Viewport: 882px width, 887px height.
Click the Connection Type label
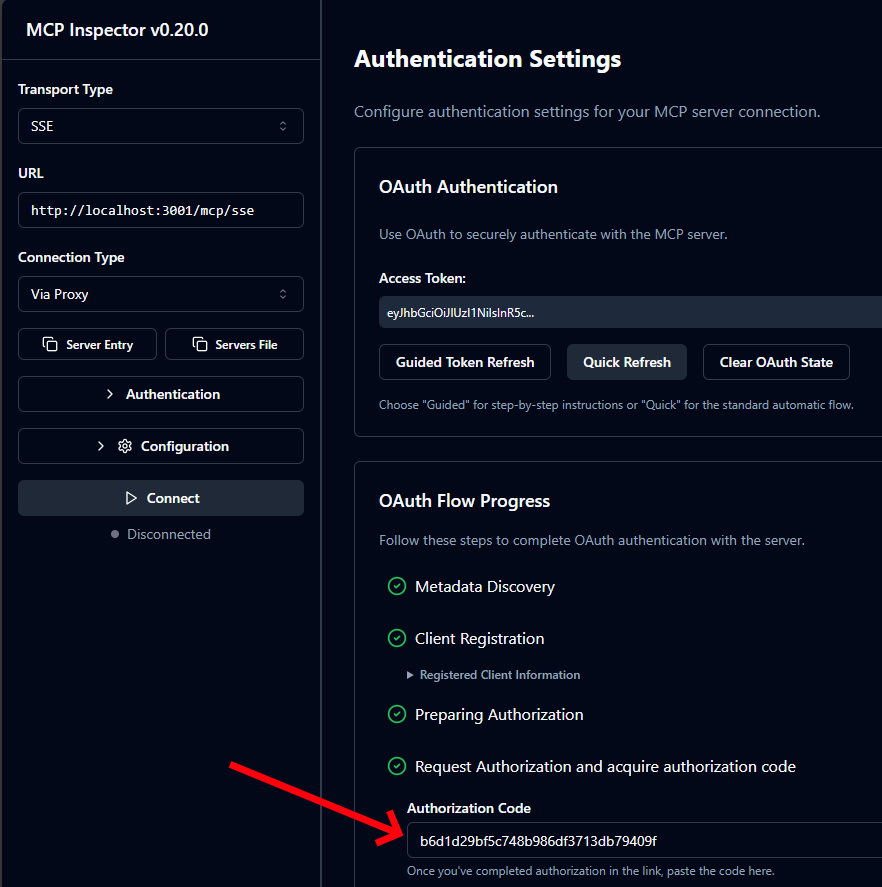click(x=71, y=258)
